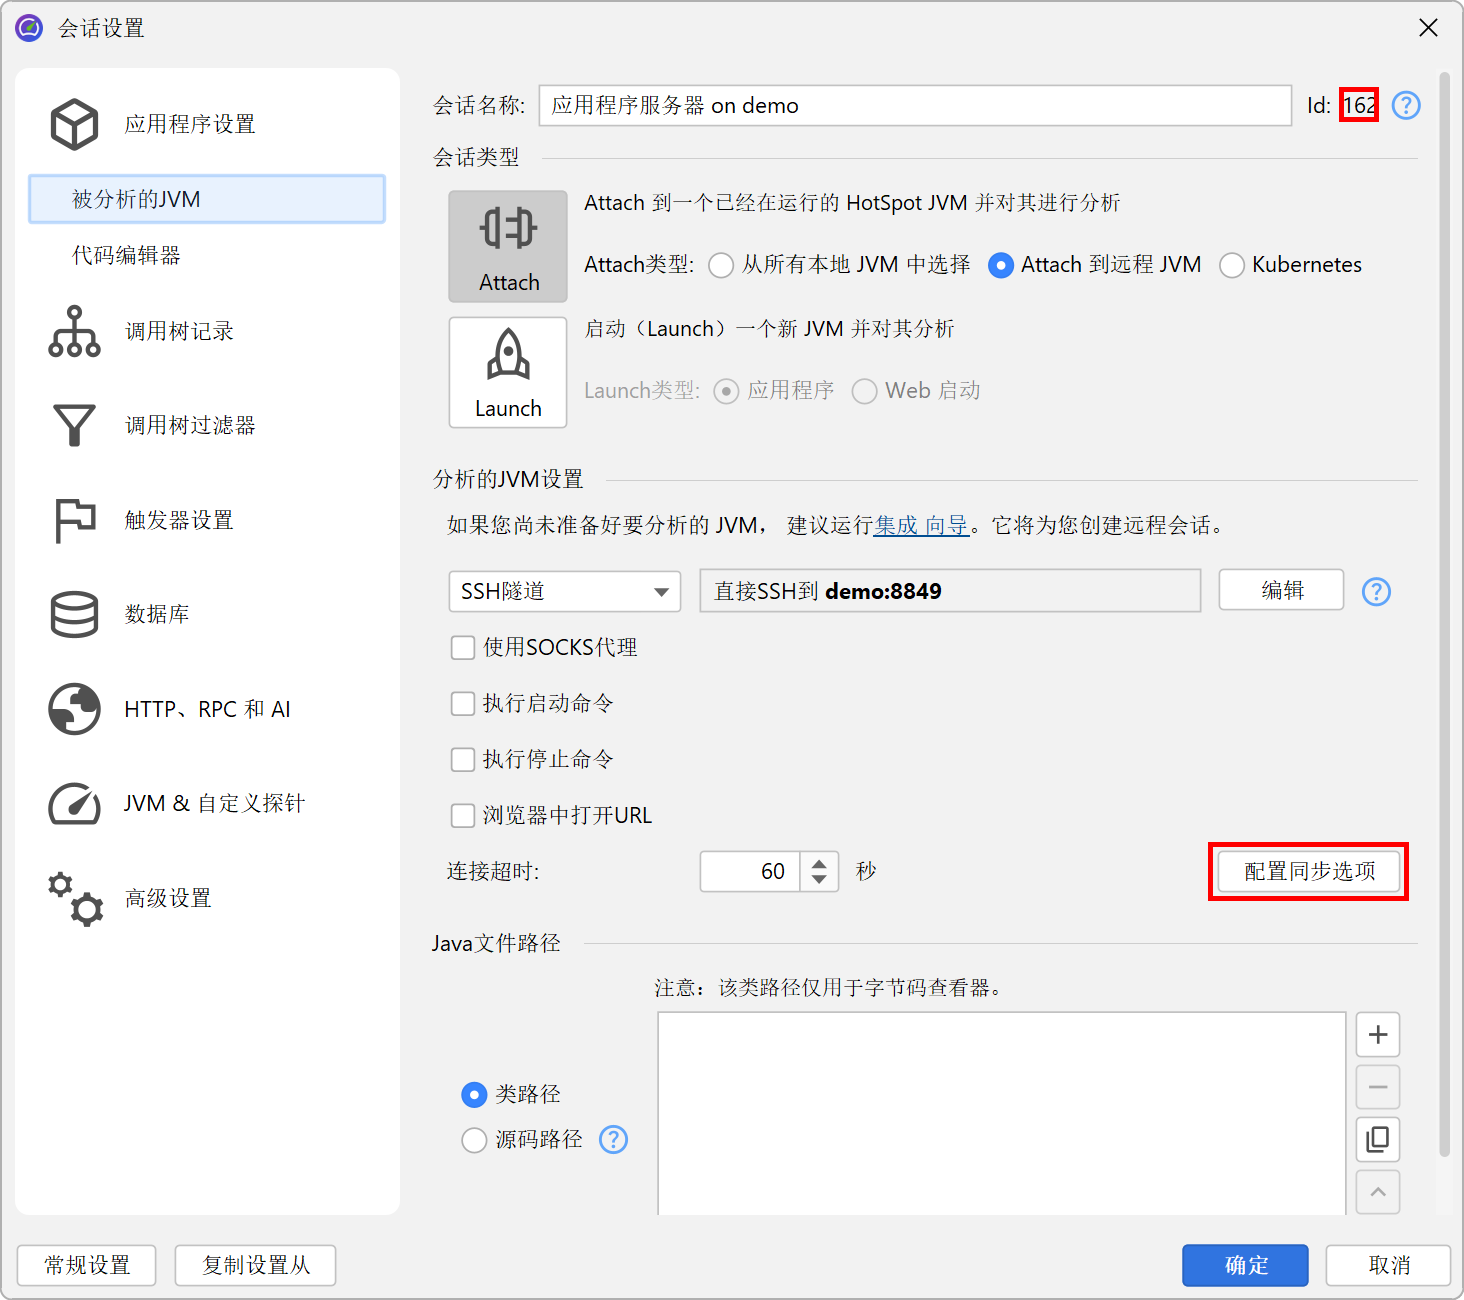Open the Call Tree Filters (调用树过滤器) section
1464x1300 pixels.
coord(189,425)
